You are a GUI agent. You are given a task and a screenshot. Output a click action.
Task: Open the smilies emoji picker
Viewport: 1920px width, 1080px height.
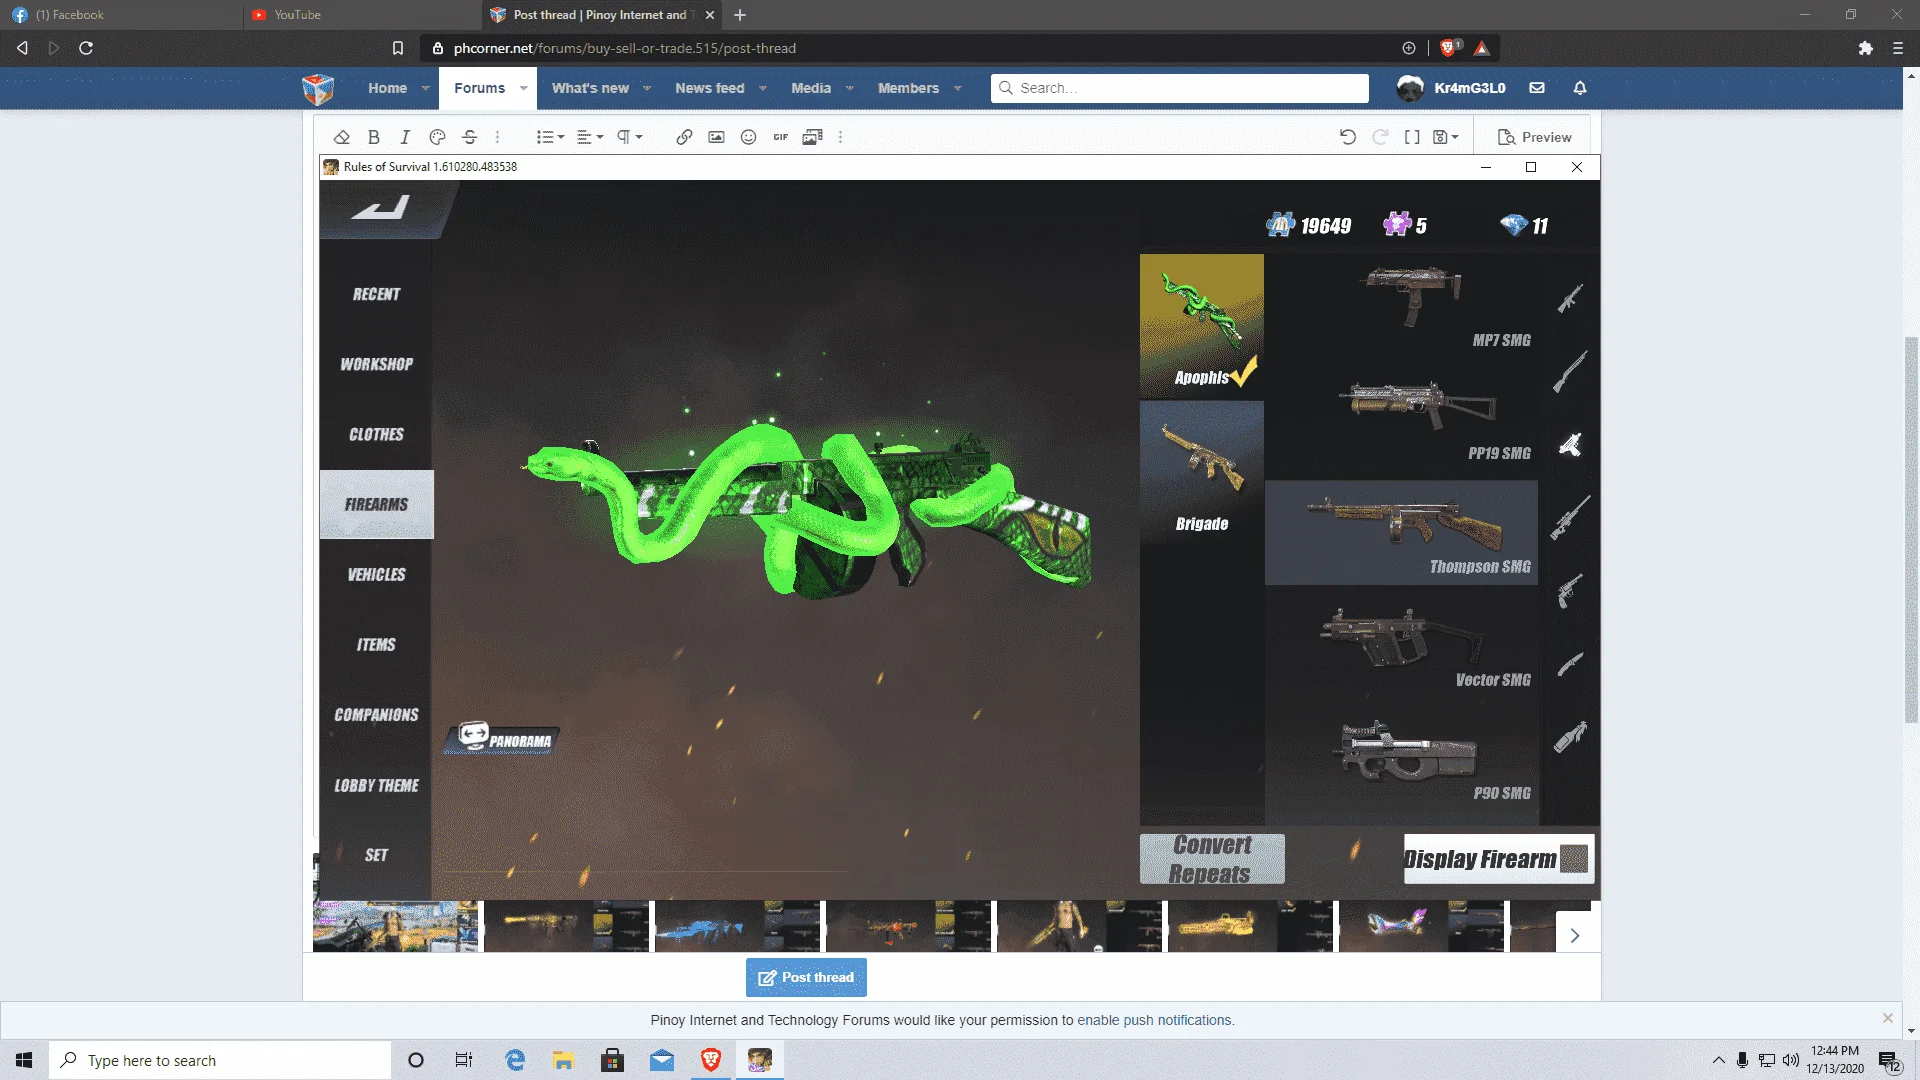click(748, 137)
